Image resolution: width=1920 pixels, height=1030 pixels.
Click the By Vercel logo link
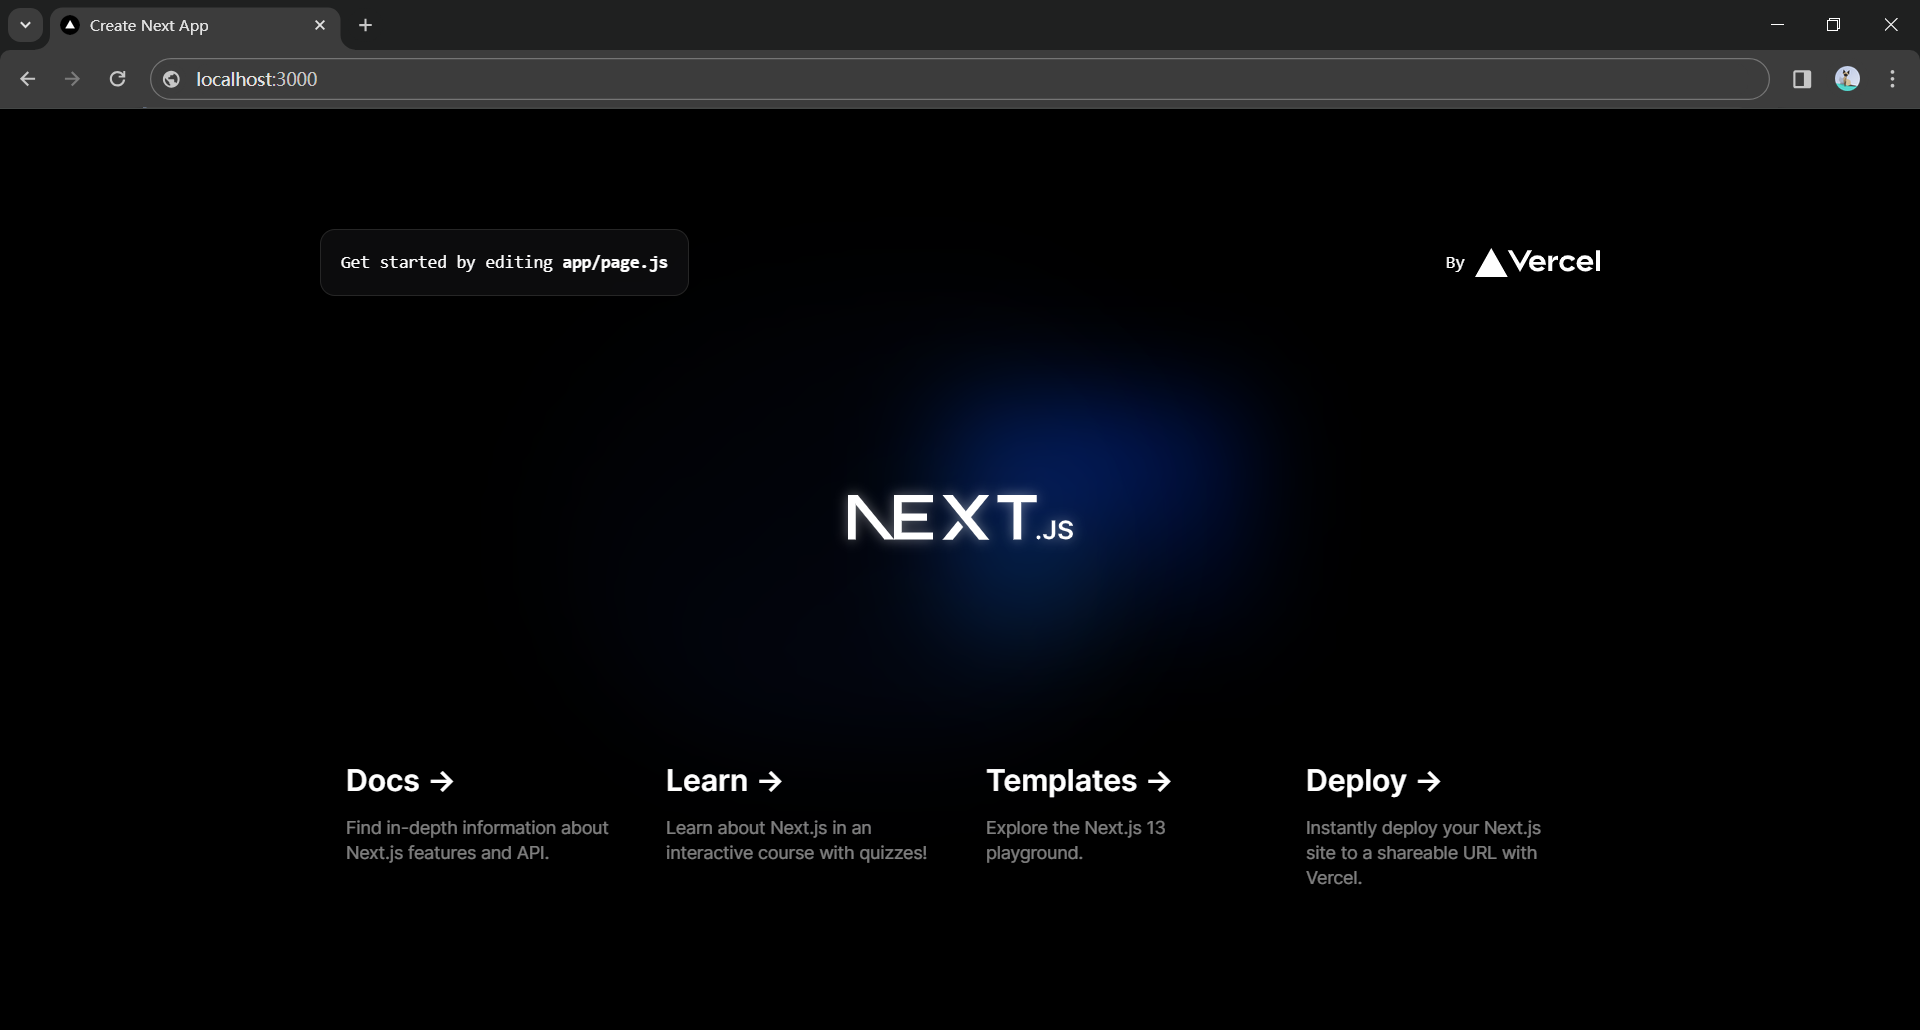1523,262
